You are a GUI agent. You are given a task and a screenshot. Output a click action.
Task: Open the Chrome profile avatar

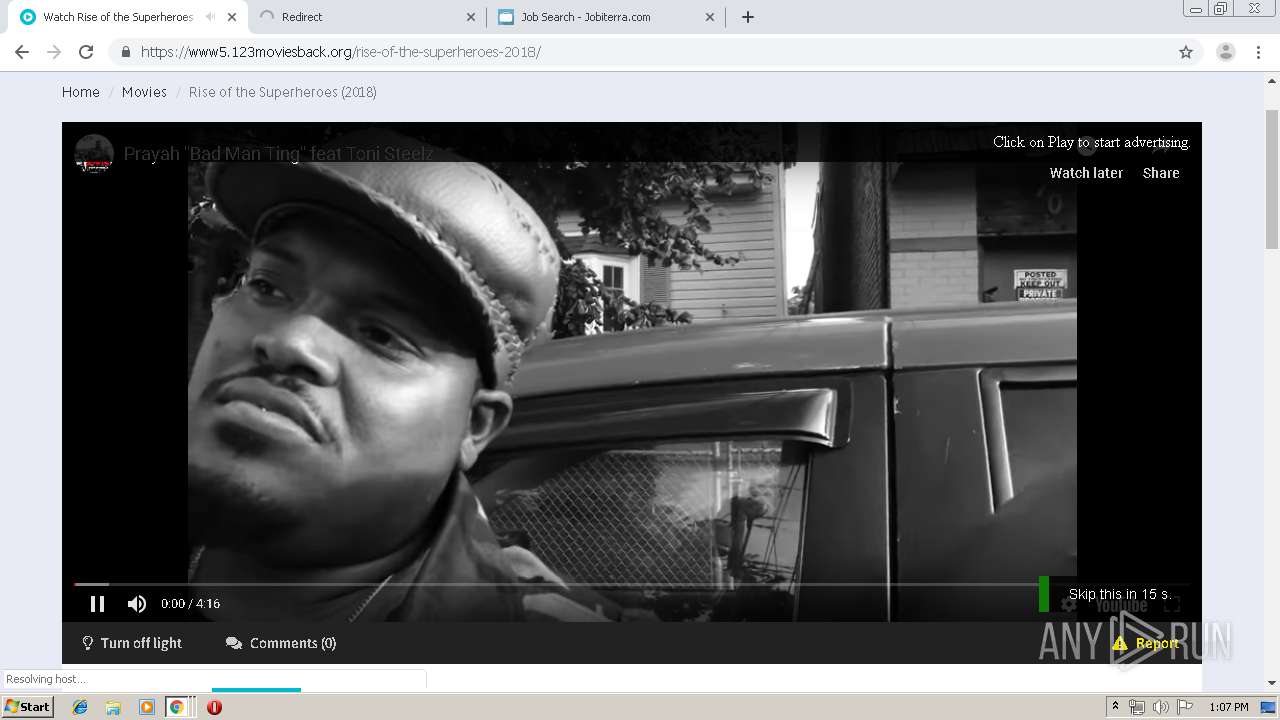pyautogui.click(x=1226, y=52)
